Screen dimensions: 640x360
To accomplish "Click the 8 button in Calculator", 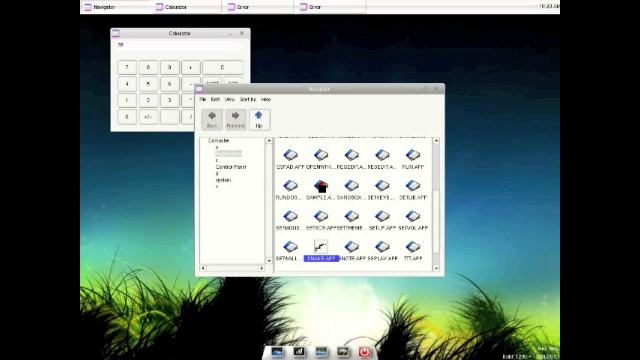I will tap(148, 67).
